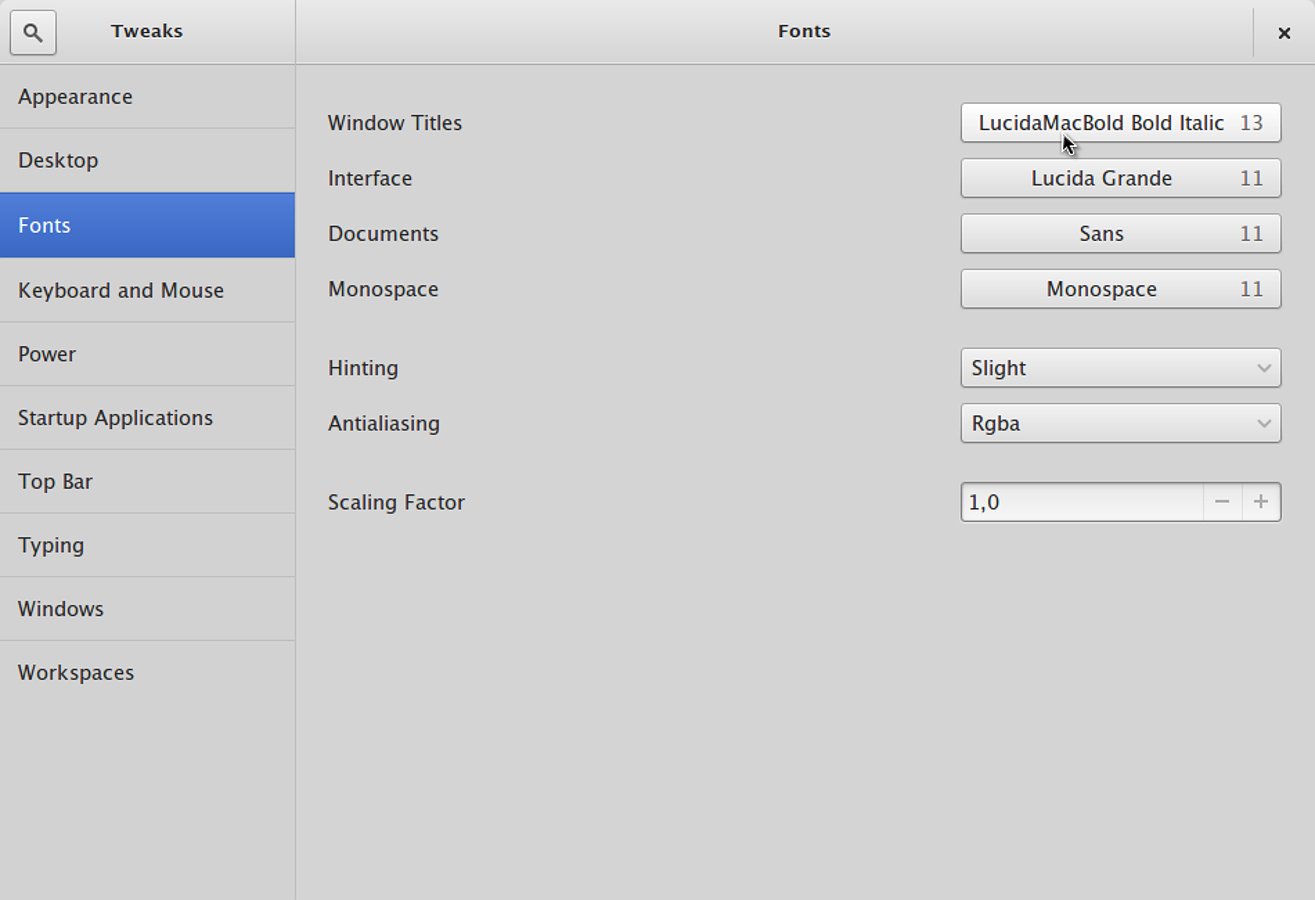Click the Scaling Factor text field
This screenshot has width=1315, height=900.
tap(1081, 502)
